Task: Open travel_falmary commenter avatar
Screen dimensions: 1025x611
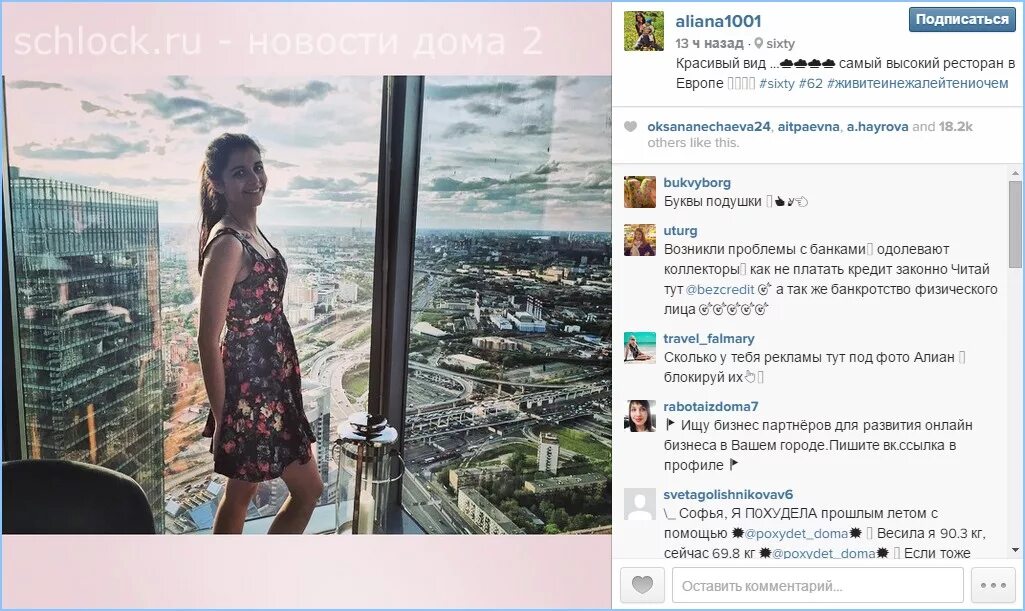Action: (x=640, y=348)
